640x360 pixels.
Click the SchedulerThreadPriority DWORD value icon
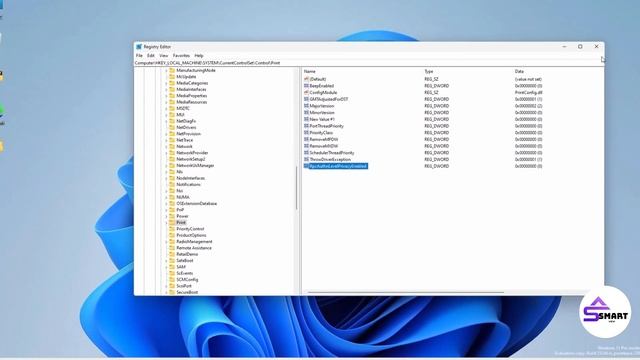(x=306, y=153)
